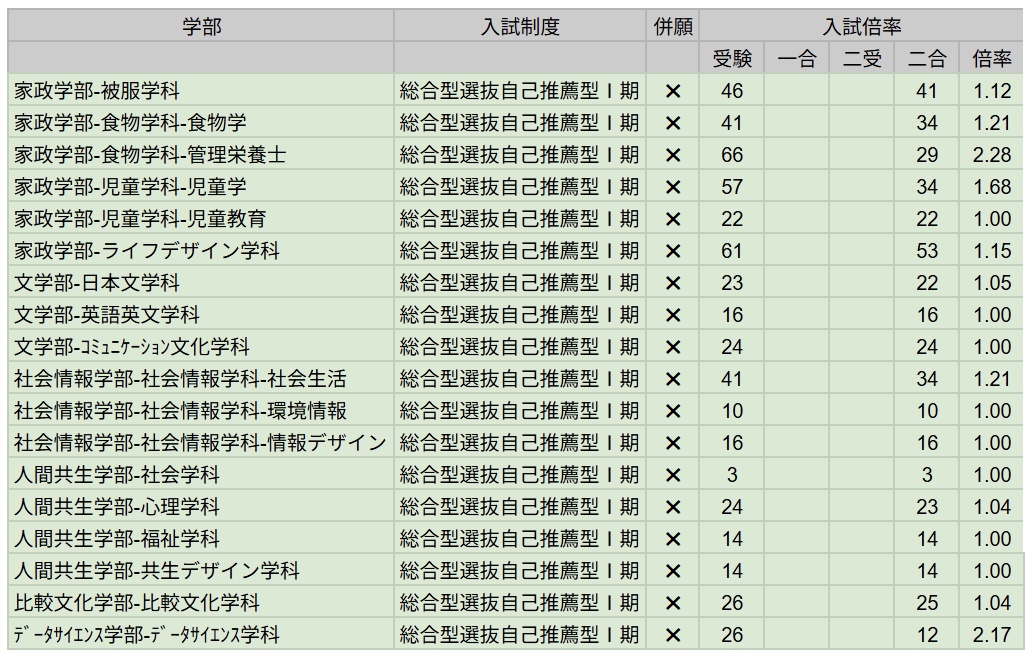This screenshot has height=654, width=1030.
Task: Click the × mark in 社会情報学科-環境情報 row
Action: 673,411
